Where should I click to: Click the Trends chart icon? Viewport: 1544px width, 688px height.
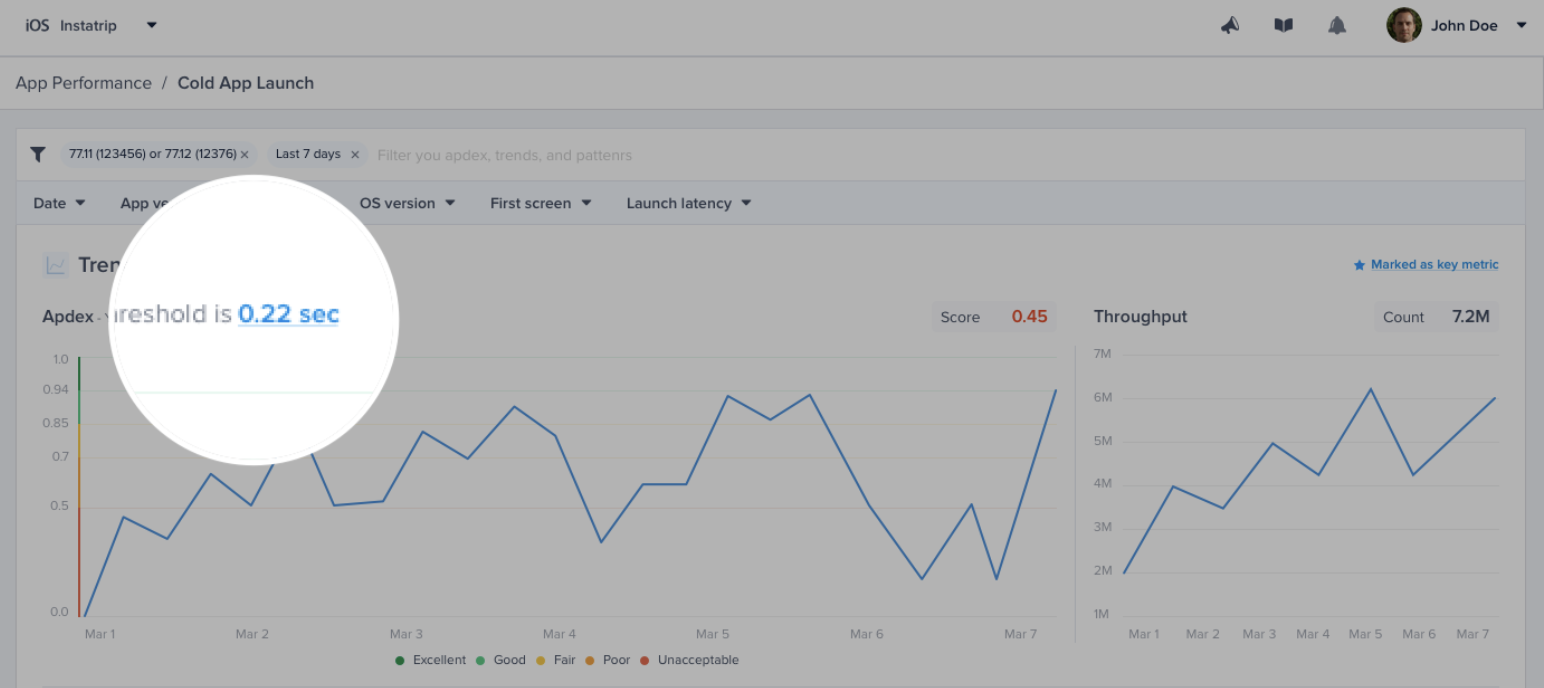[x=56, y=265]
